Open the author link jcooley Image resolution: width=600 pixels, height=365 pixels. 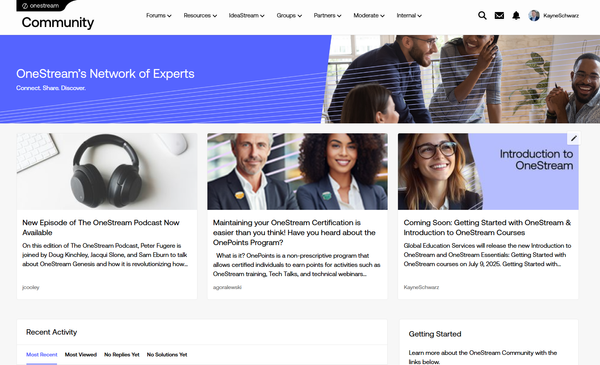tap(31, 287)
